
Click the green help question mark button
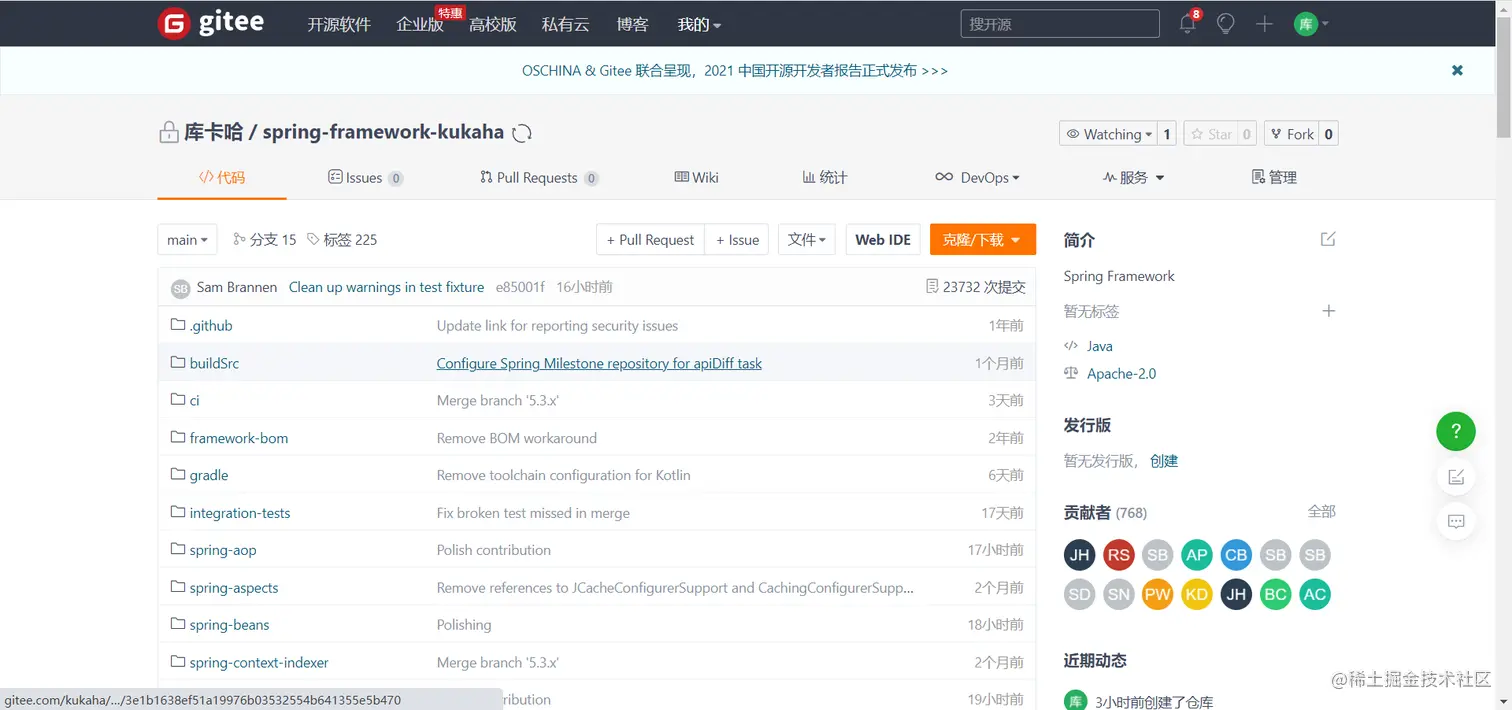click(x=1456, y=432)
